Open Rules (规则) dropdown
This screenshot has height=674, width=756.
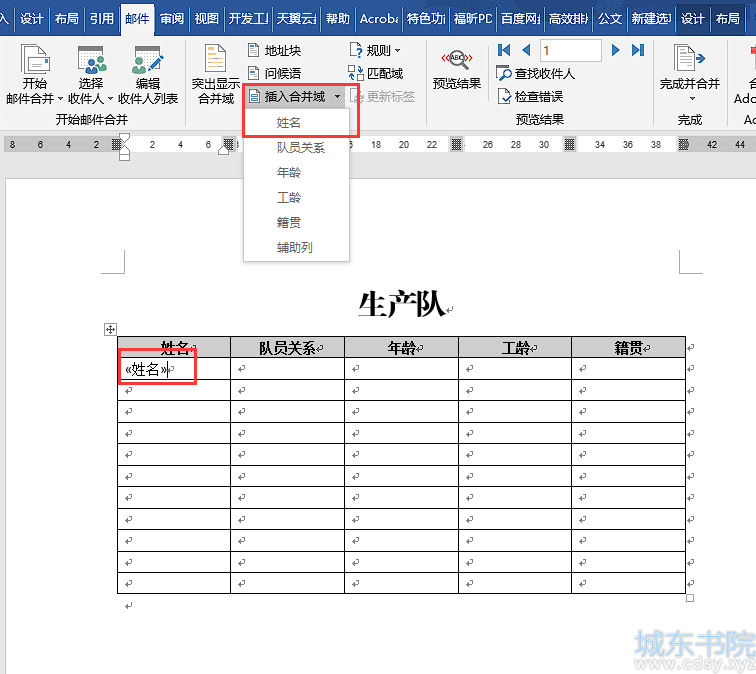[x=376, y=50]
